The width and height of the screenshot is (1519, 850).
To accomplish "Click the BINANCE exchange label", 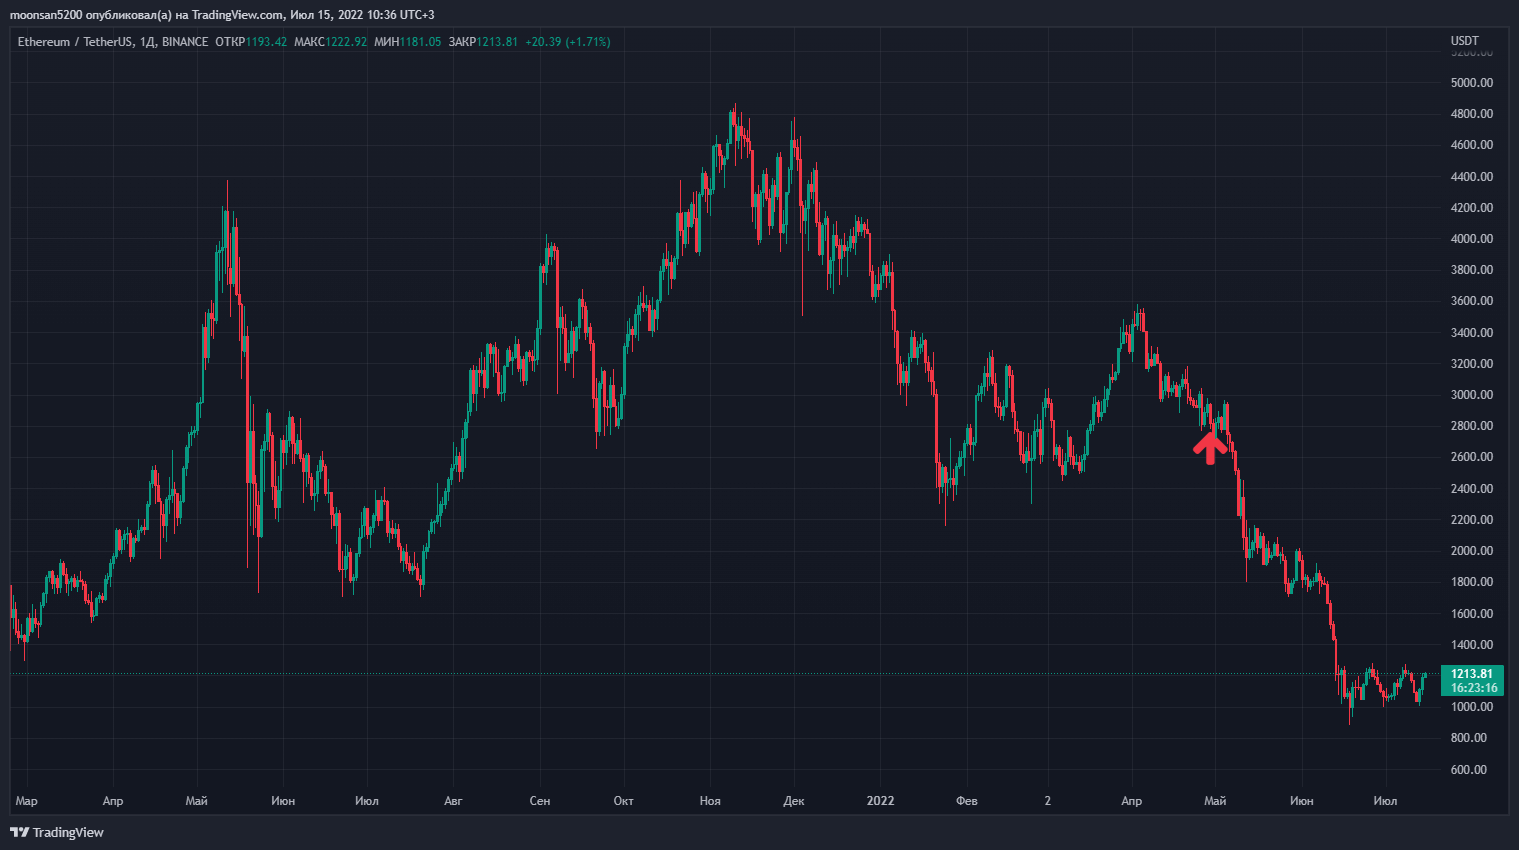I will click(x=185, y=42).
